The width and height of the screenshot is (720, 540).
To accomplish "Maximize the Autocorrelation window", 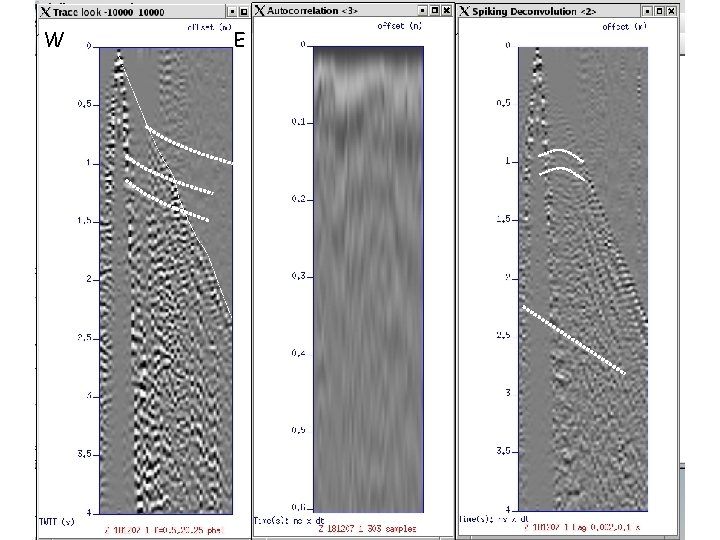I will [x=434, y=10].
